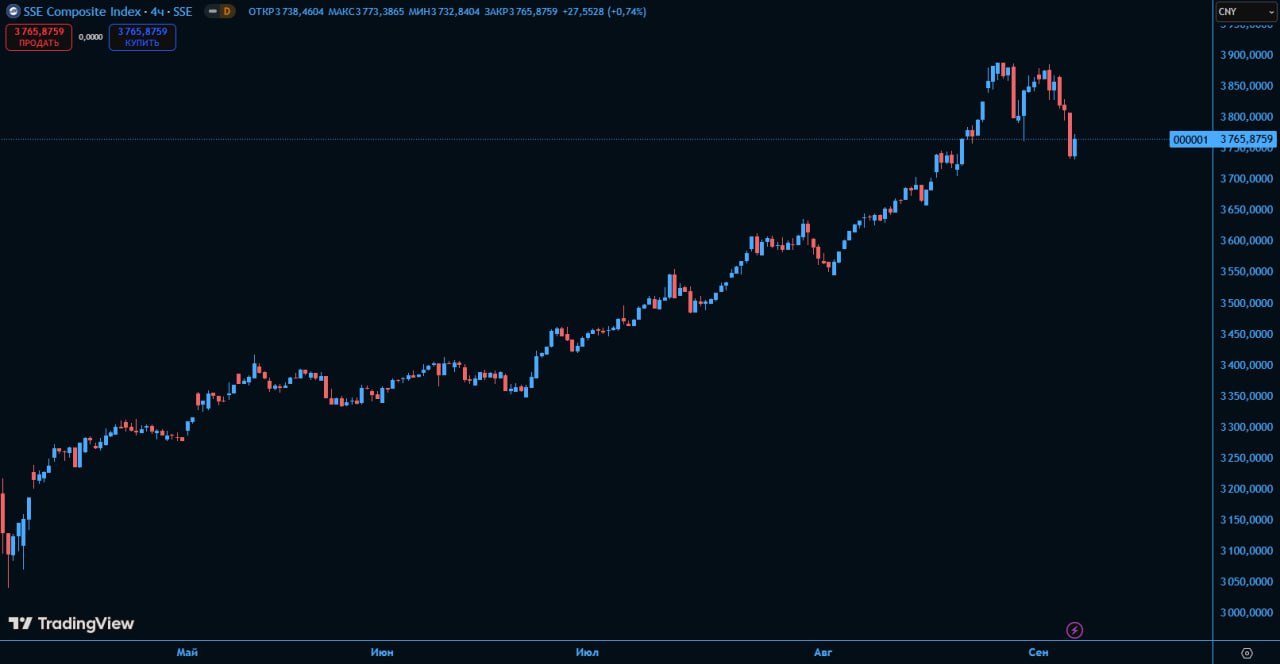Click the +27,5528 (+0,74%) change value
Viewport: 1280px width, 664px height.
[605, 12]
